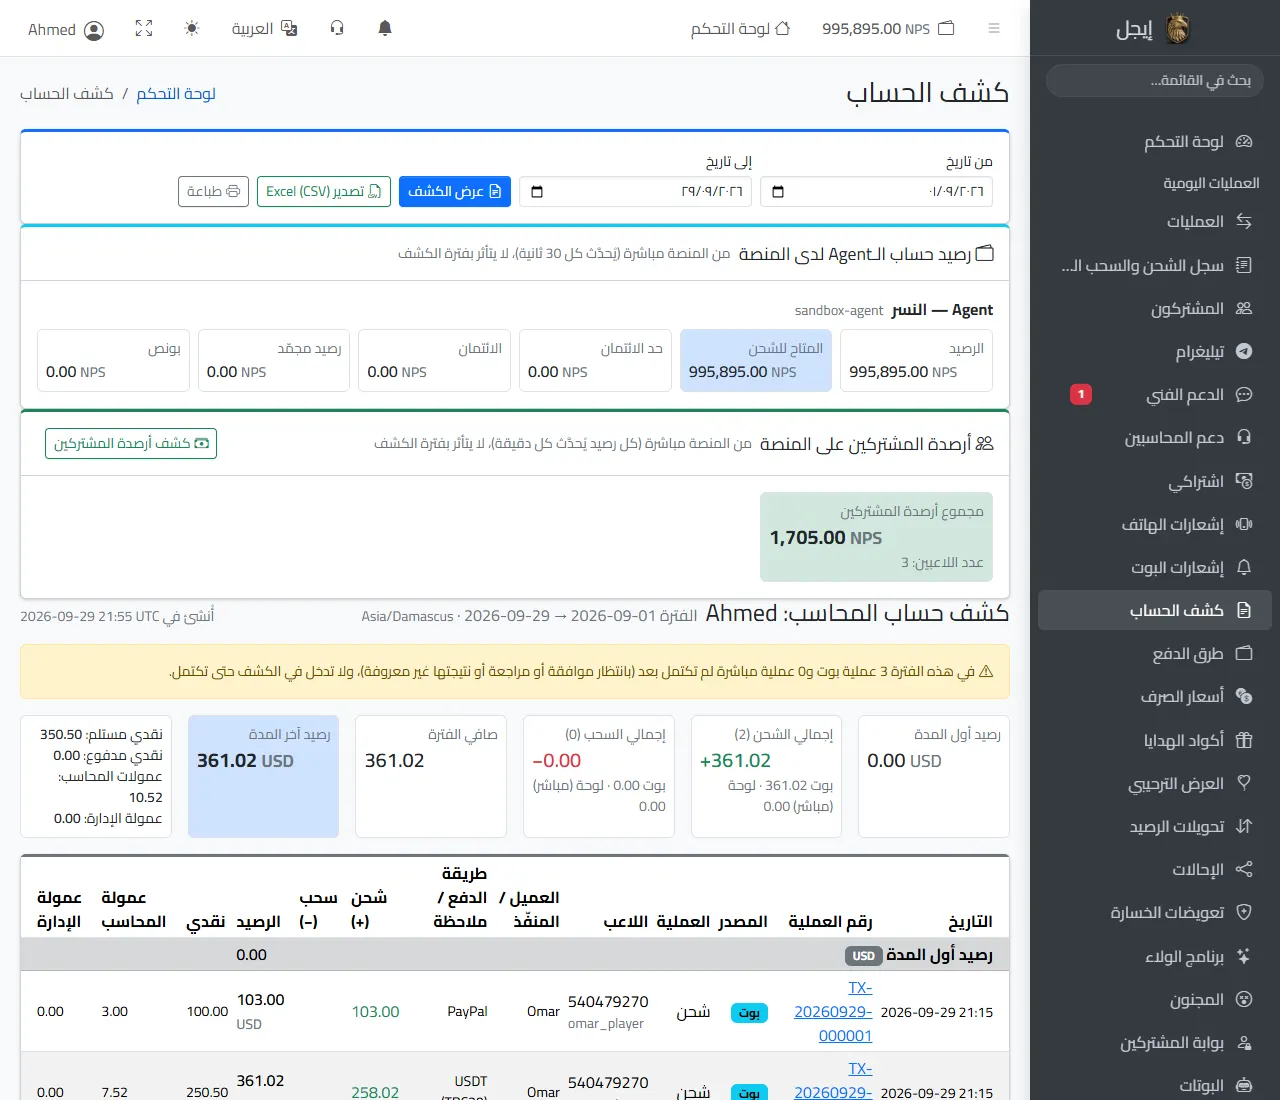Toggle the light/dark theme sun icon
Screen dimensions: 1280x1100
tap(192, 29)
